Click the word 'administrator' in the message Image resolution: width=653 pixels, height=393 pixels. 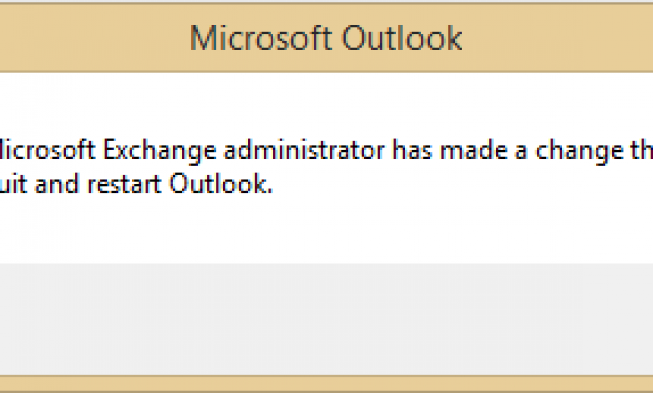click(304, 150)
